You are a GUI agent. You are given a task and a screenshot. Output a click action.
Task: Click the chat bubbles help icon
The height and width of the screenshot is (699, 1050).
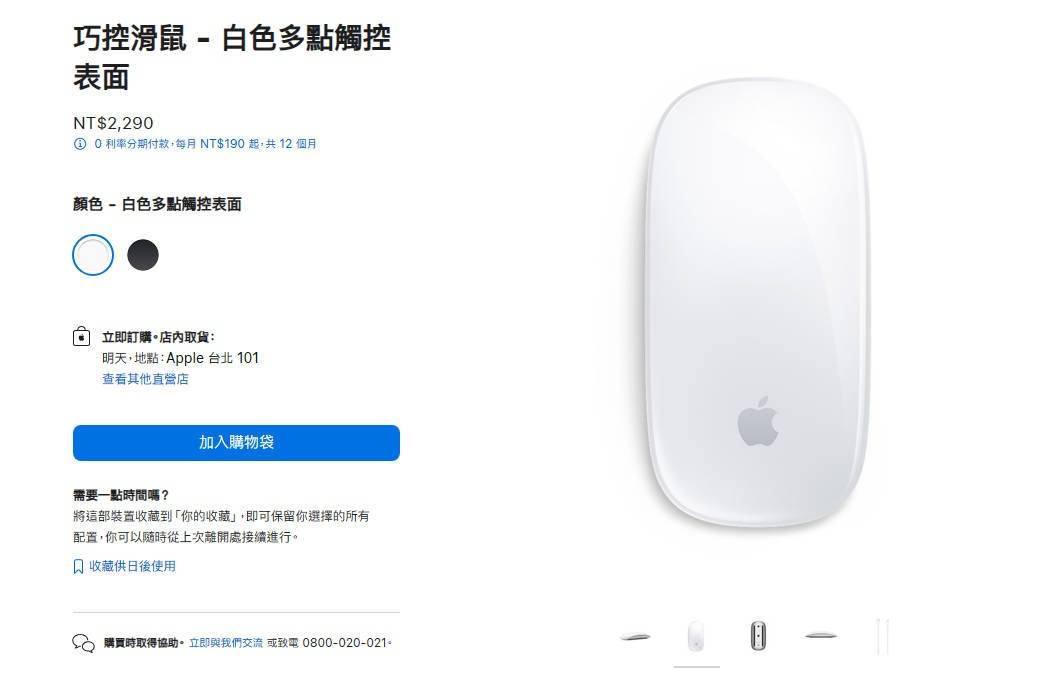[x=84, y=643]
